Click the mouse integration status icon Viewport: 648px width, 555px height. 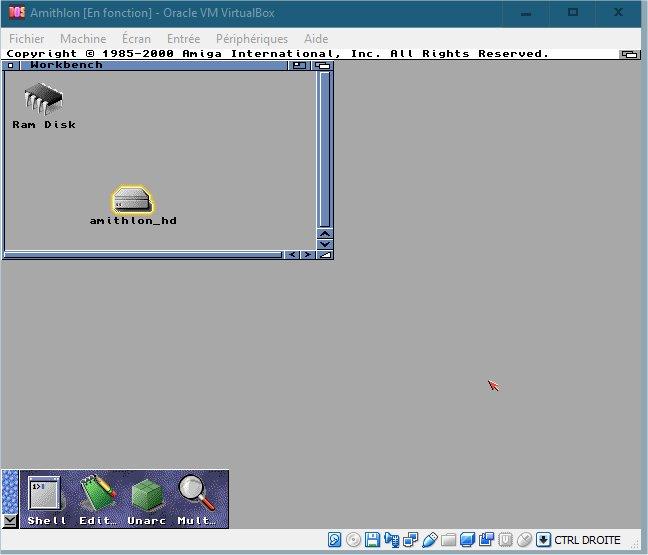click(524, 540)
